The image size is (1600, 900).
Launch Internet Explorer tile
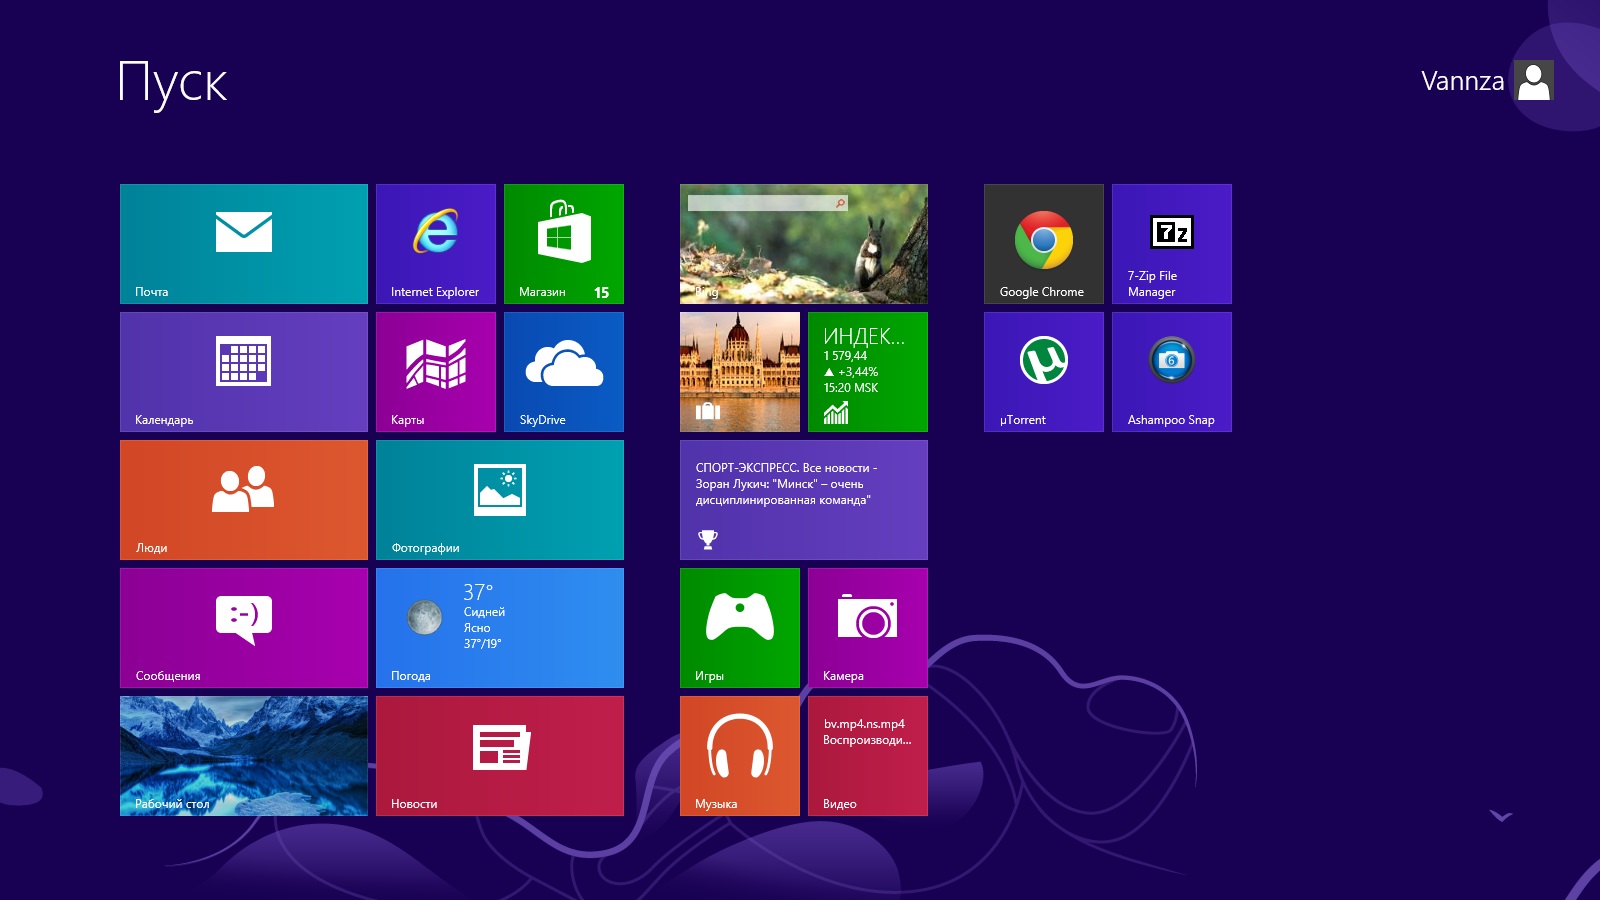pos(435,243)
